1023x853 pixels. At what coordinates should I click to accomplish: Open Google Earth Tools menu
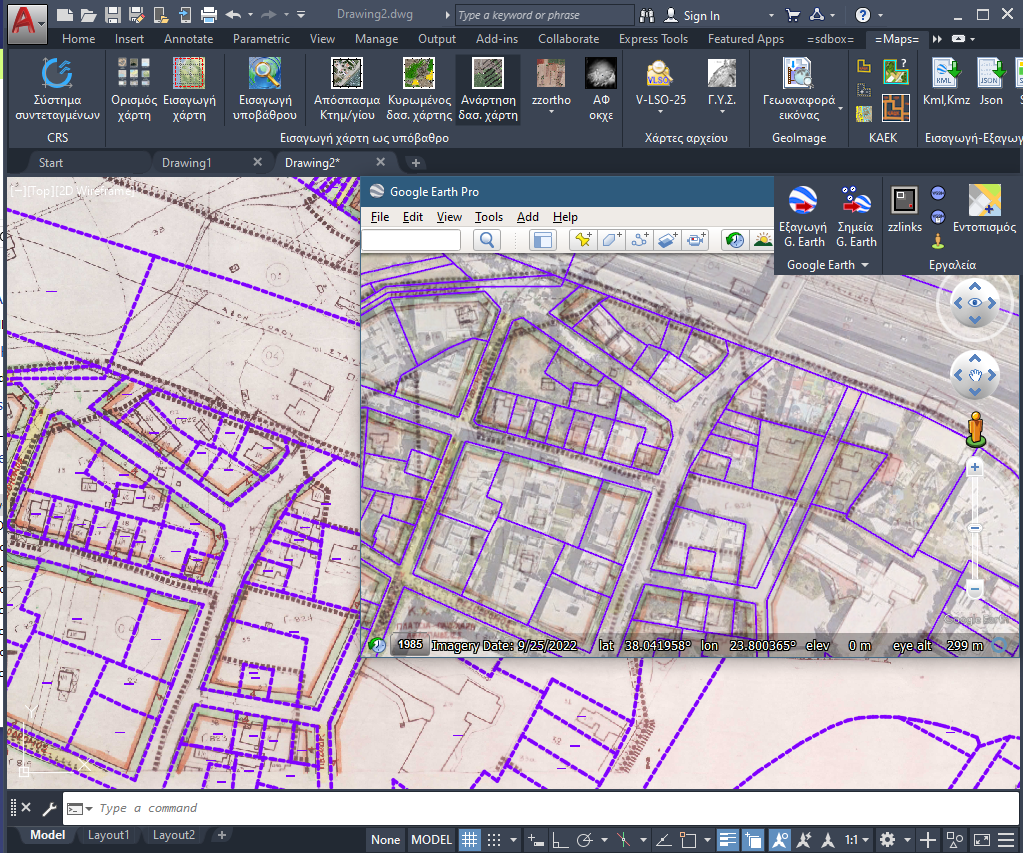point(489,217)
